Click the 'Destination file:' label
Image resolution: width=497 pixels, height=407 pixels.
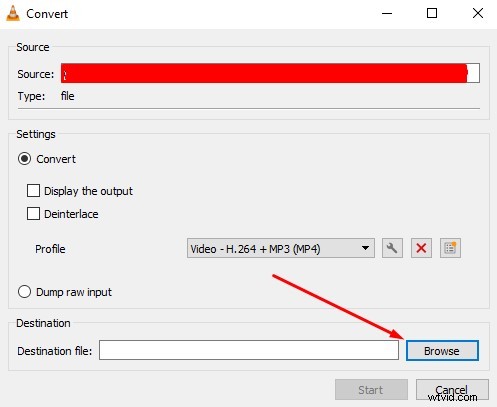pyautogui.click(x=55, y=351)
